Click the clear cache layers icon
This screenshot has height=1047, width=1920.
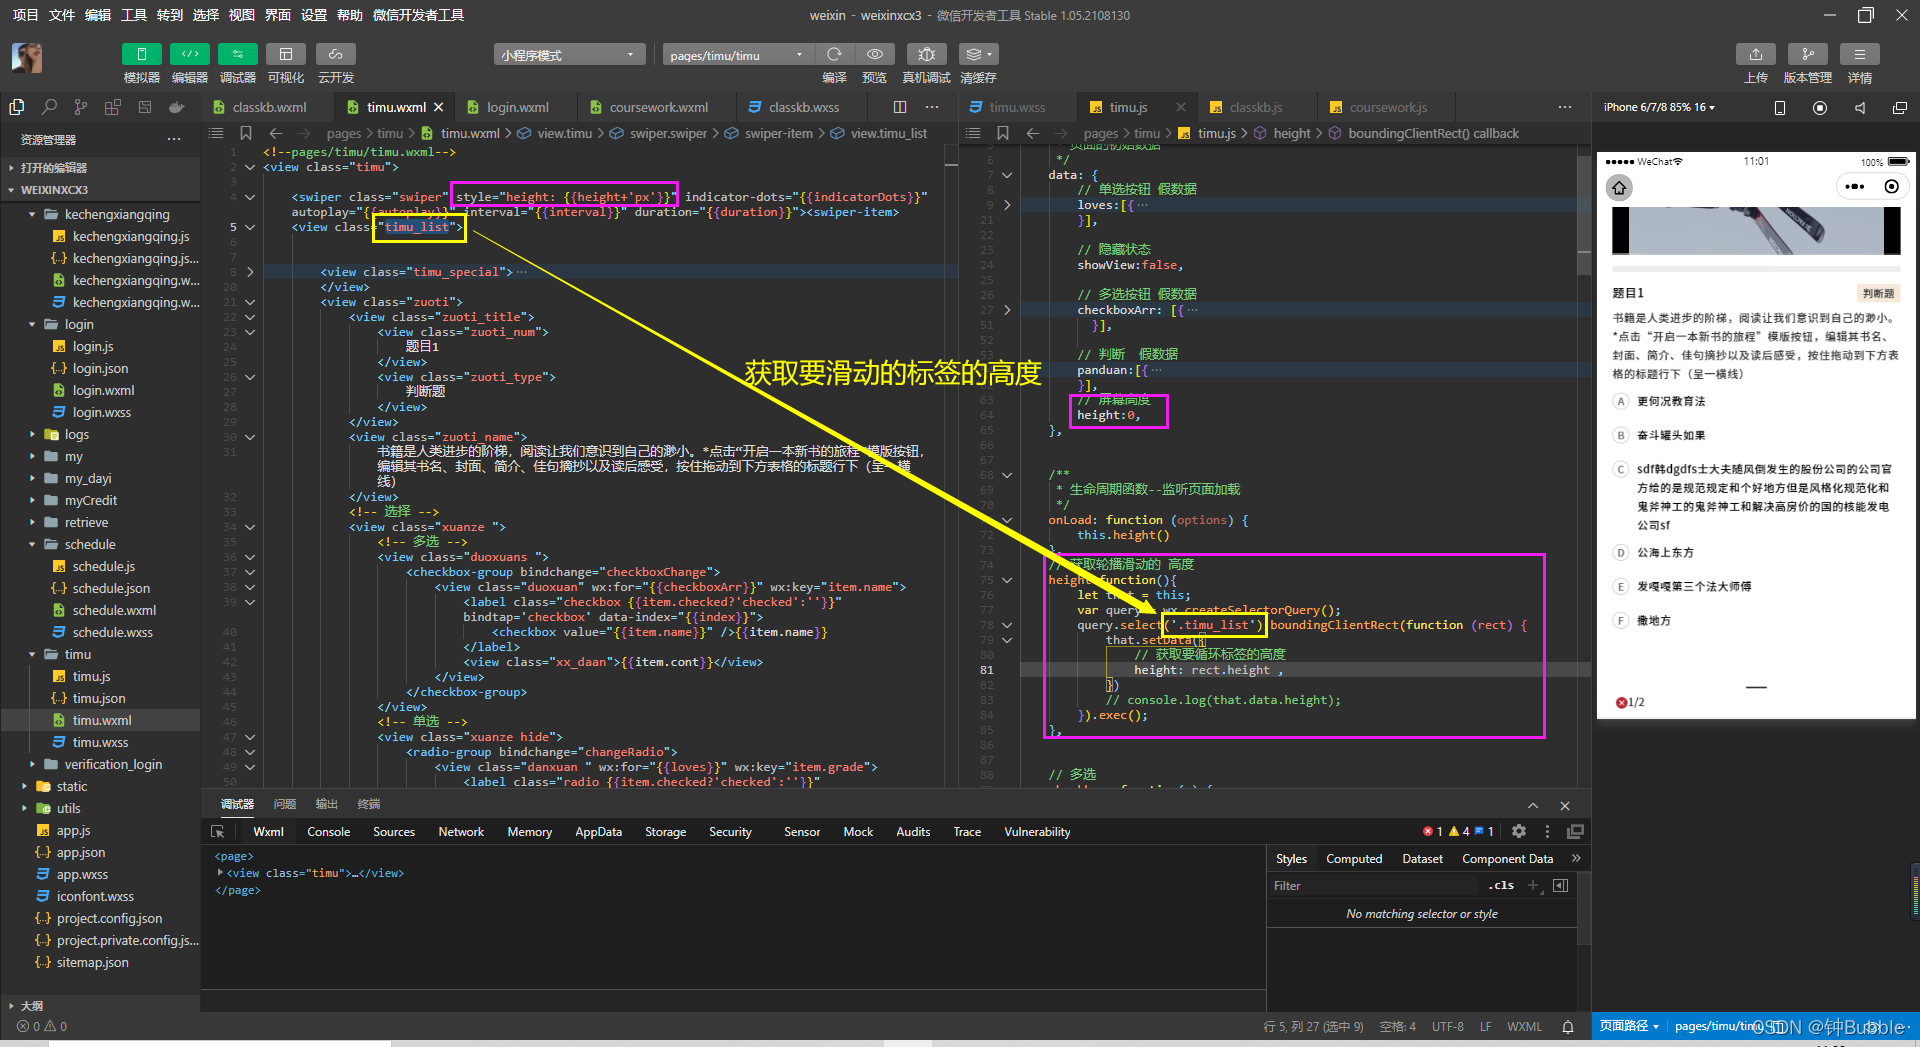point(978,54)
